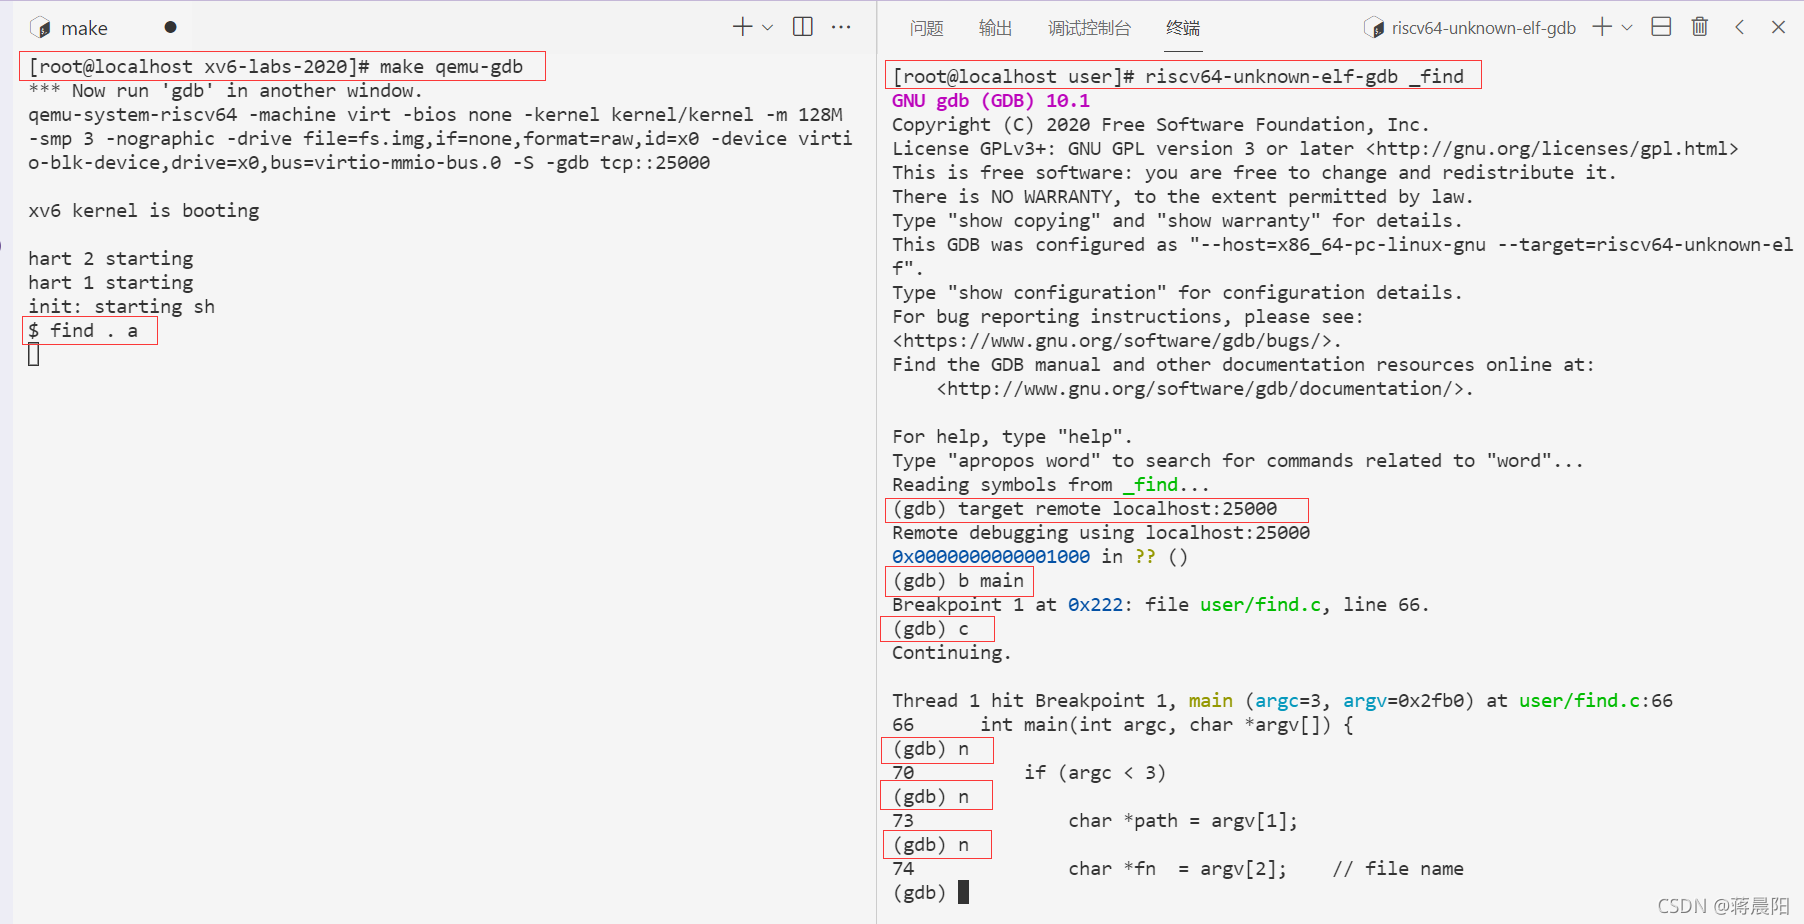Click the 'xv6 kernel is booting' line
Viewport: 1804px width, 924px height.
pyautogui.click(x=144, y=211)
